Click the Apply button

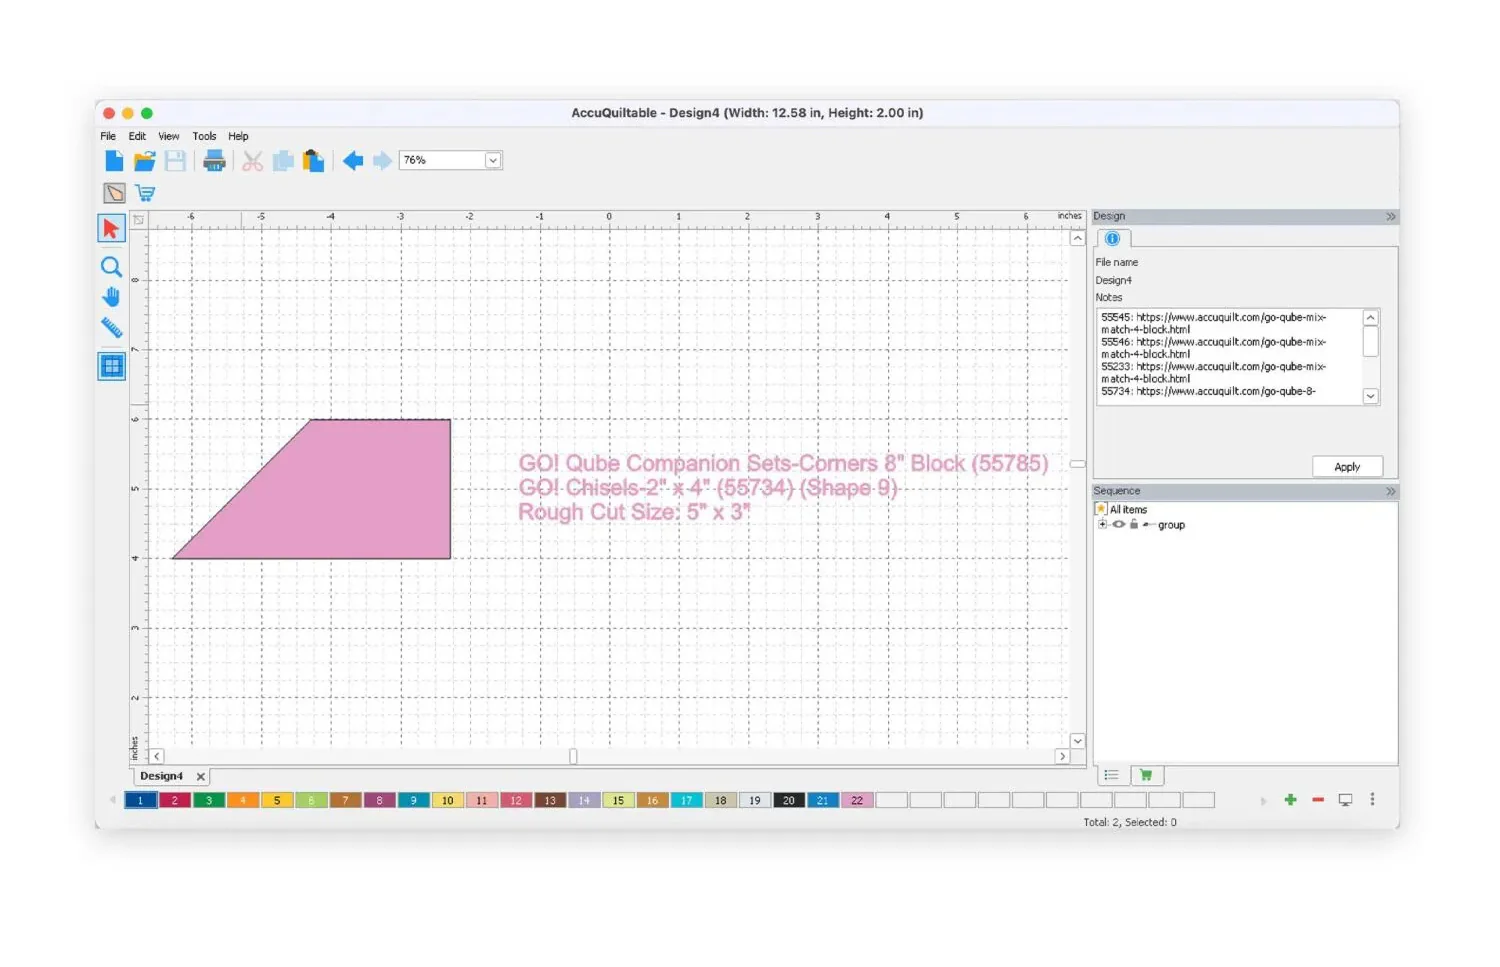(1347, 467)
